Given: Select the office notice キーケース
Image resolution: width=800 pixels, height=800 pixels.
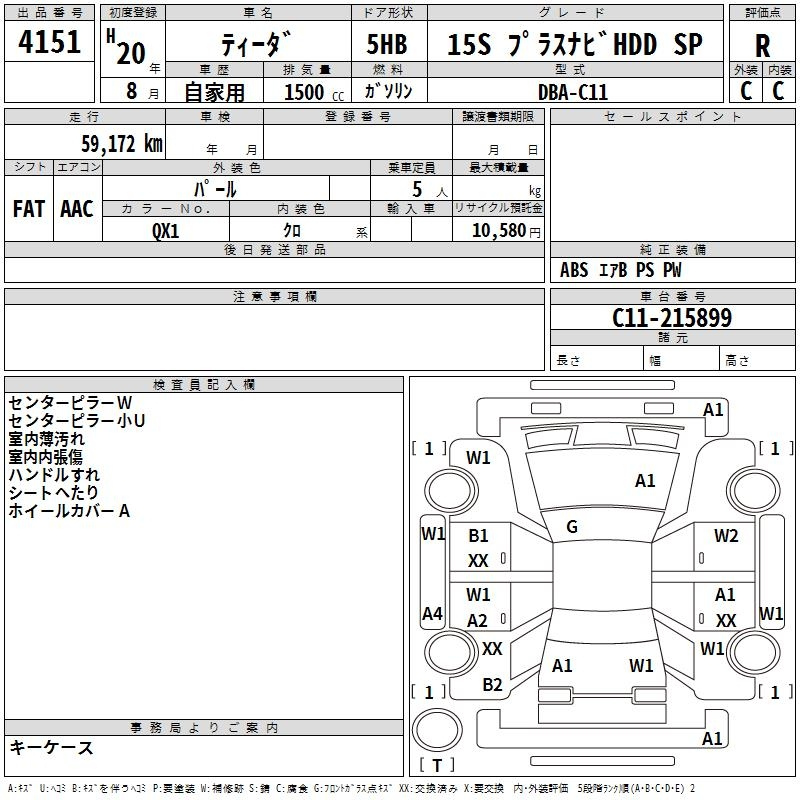Looking at the screenshot, I should point(52,747).
